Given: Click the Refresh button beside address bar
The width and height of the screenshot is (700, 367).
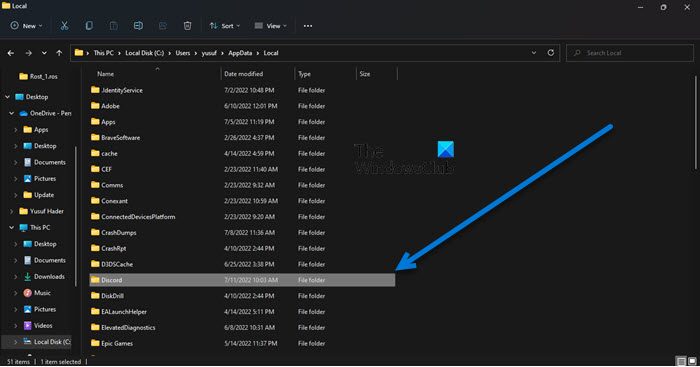Looking at the screenshot, I should (551, 53).
